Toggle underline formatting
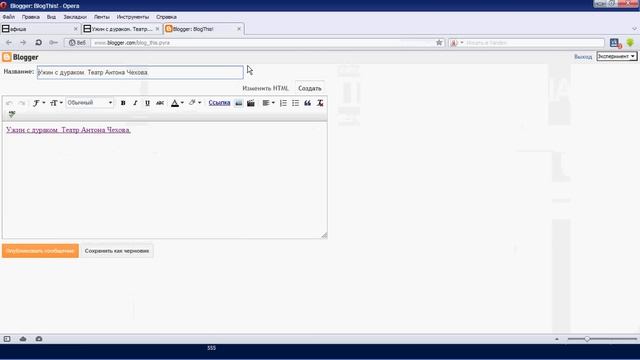Image resolution: width=640 pixels, height=360 pixels. [x=147, y=103]
